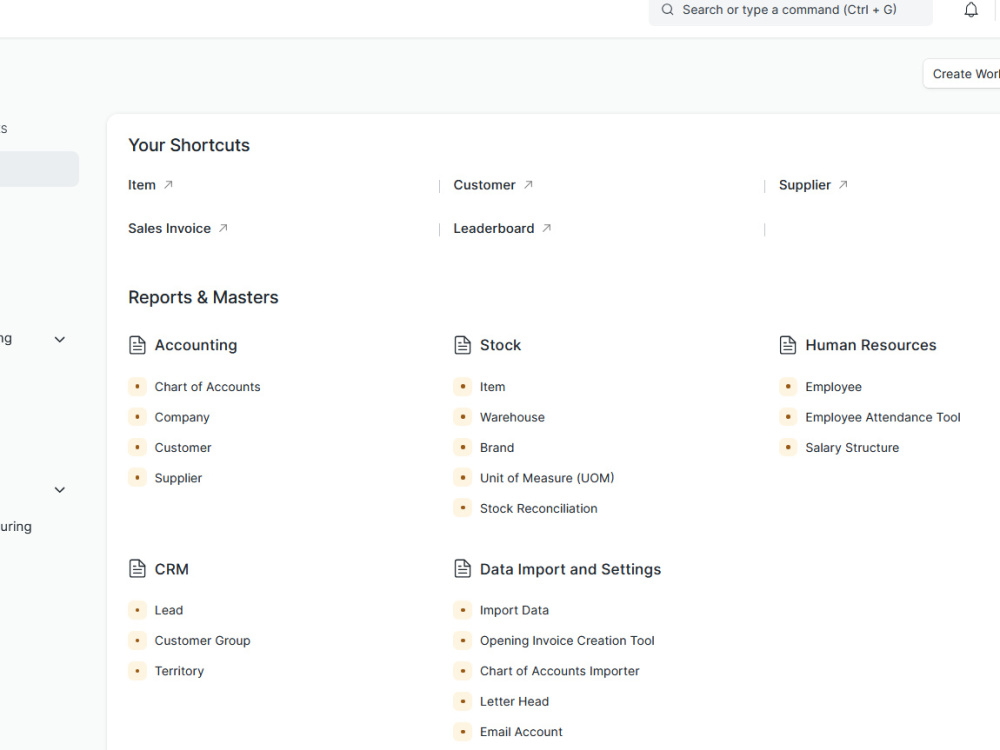Open Employee Attendance Tool

[x=883, y=417]
